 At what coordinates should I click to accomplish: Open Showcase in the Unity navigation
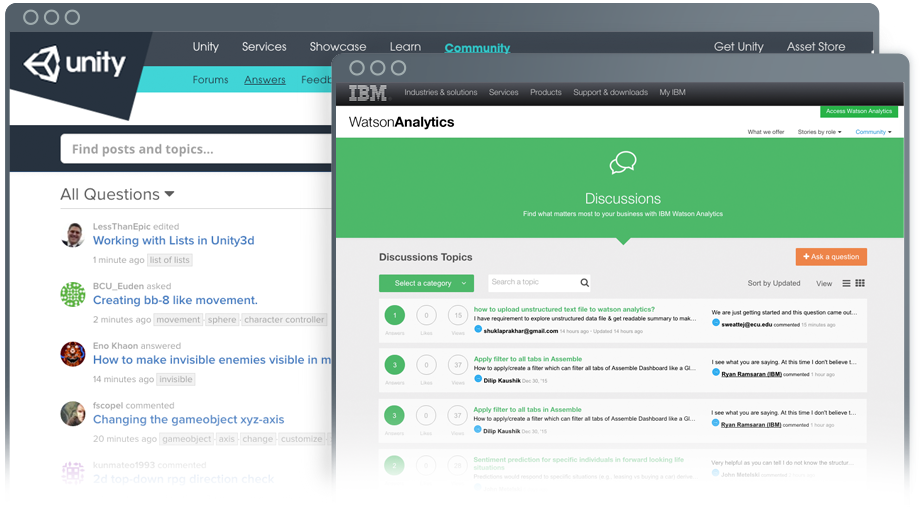(338, 47)
